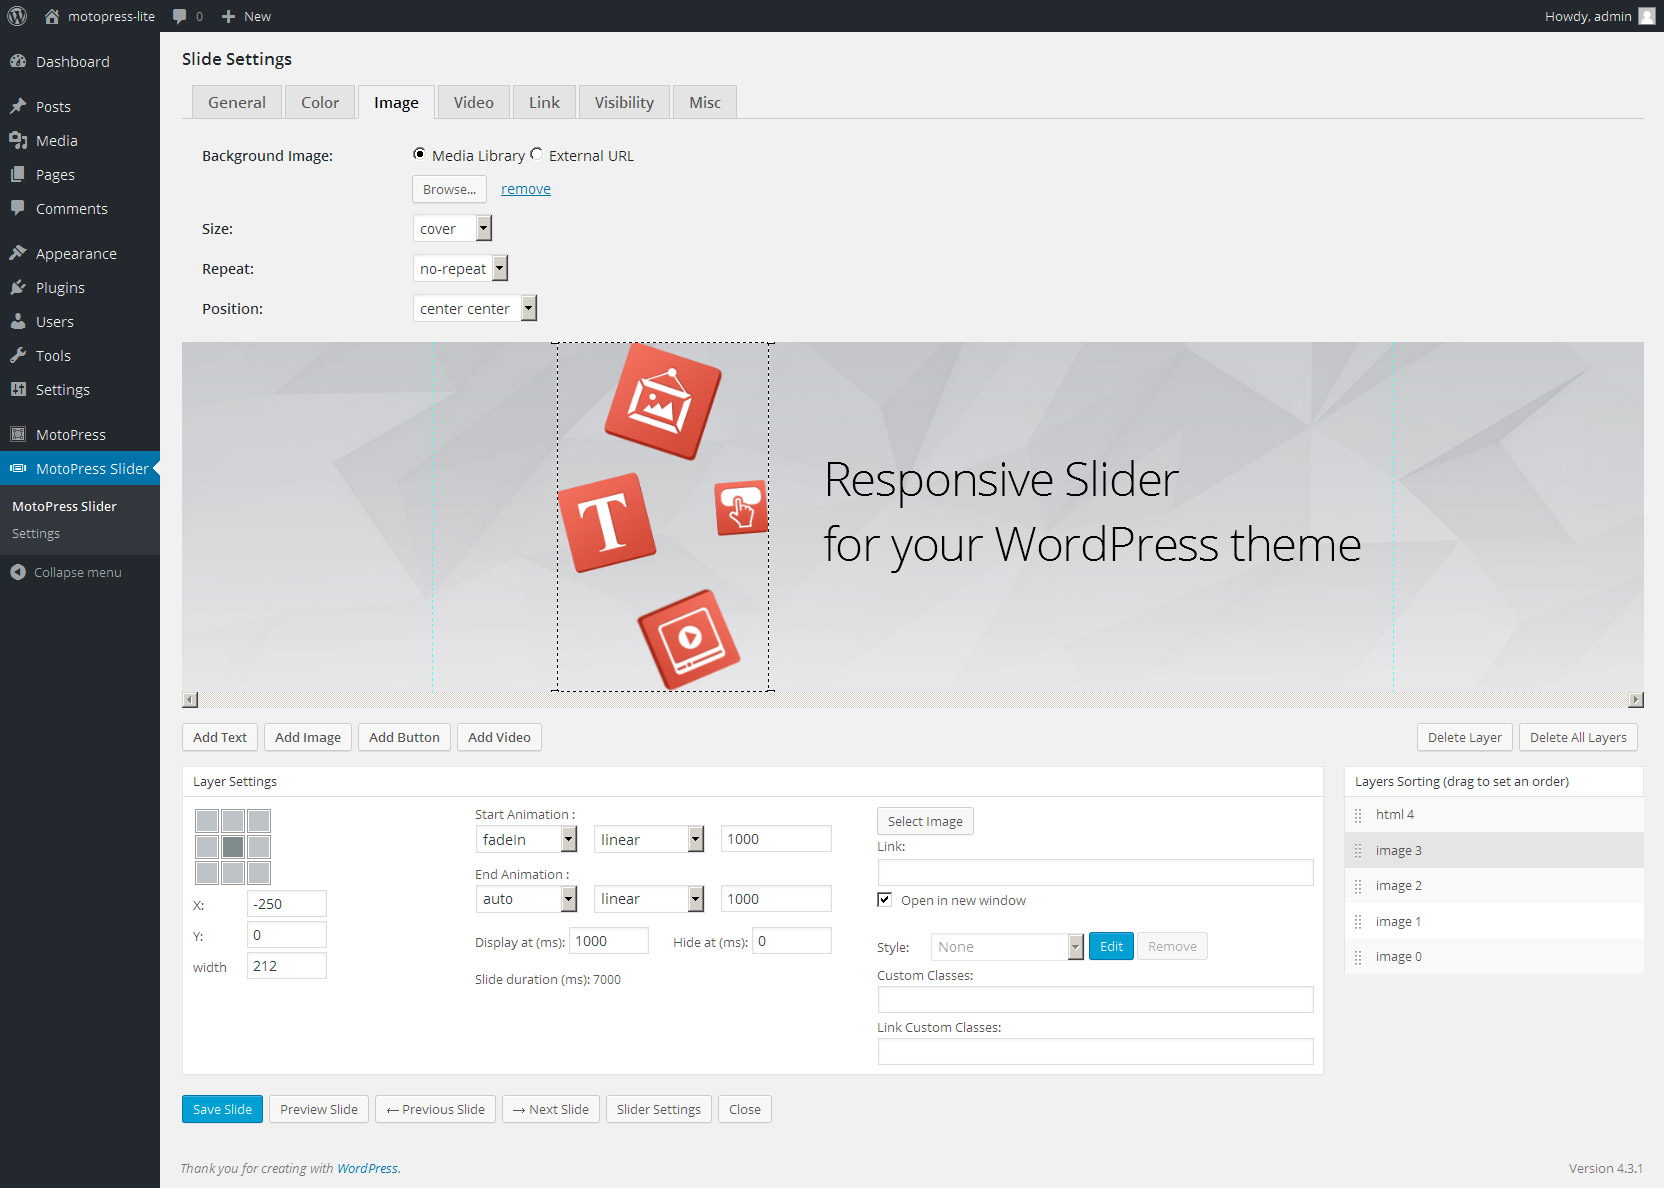
Task: Switch to the Visibility tab
Action: click(624, 102)
